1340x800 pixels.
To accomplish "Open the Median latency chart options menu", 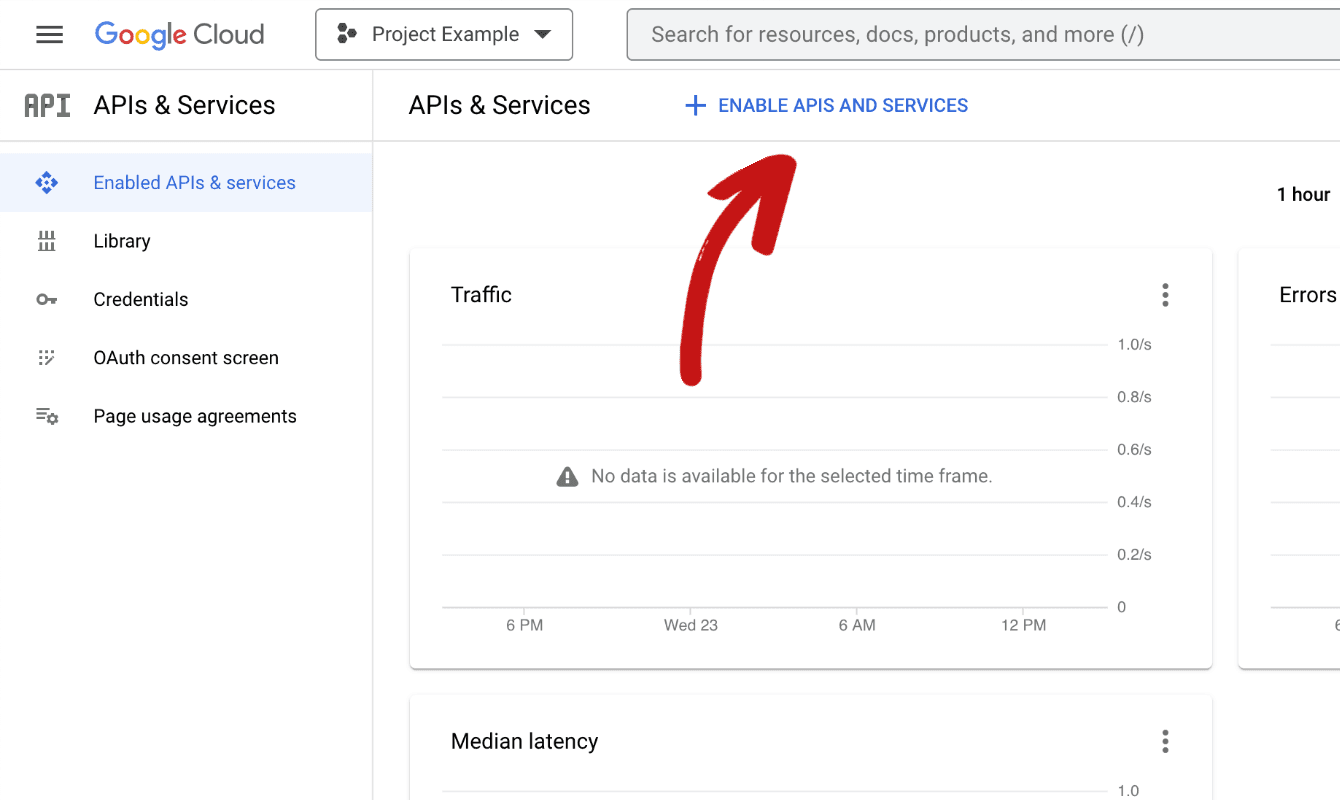I will (1165, 741).
